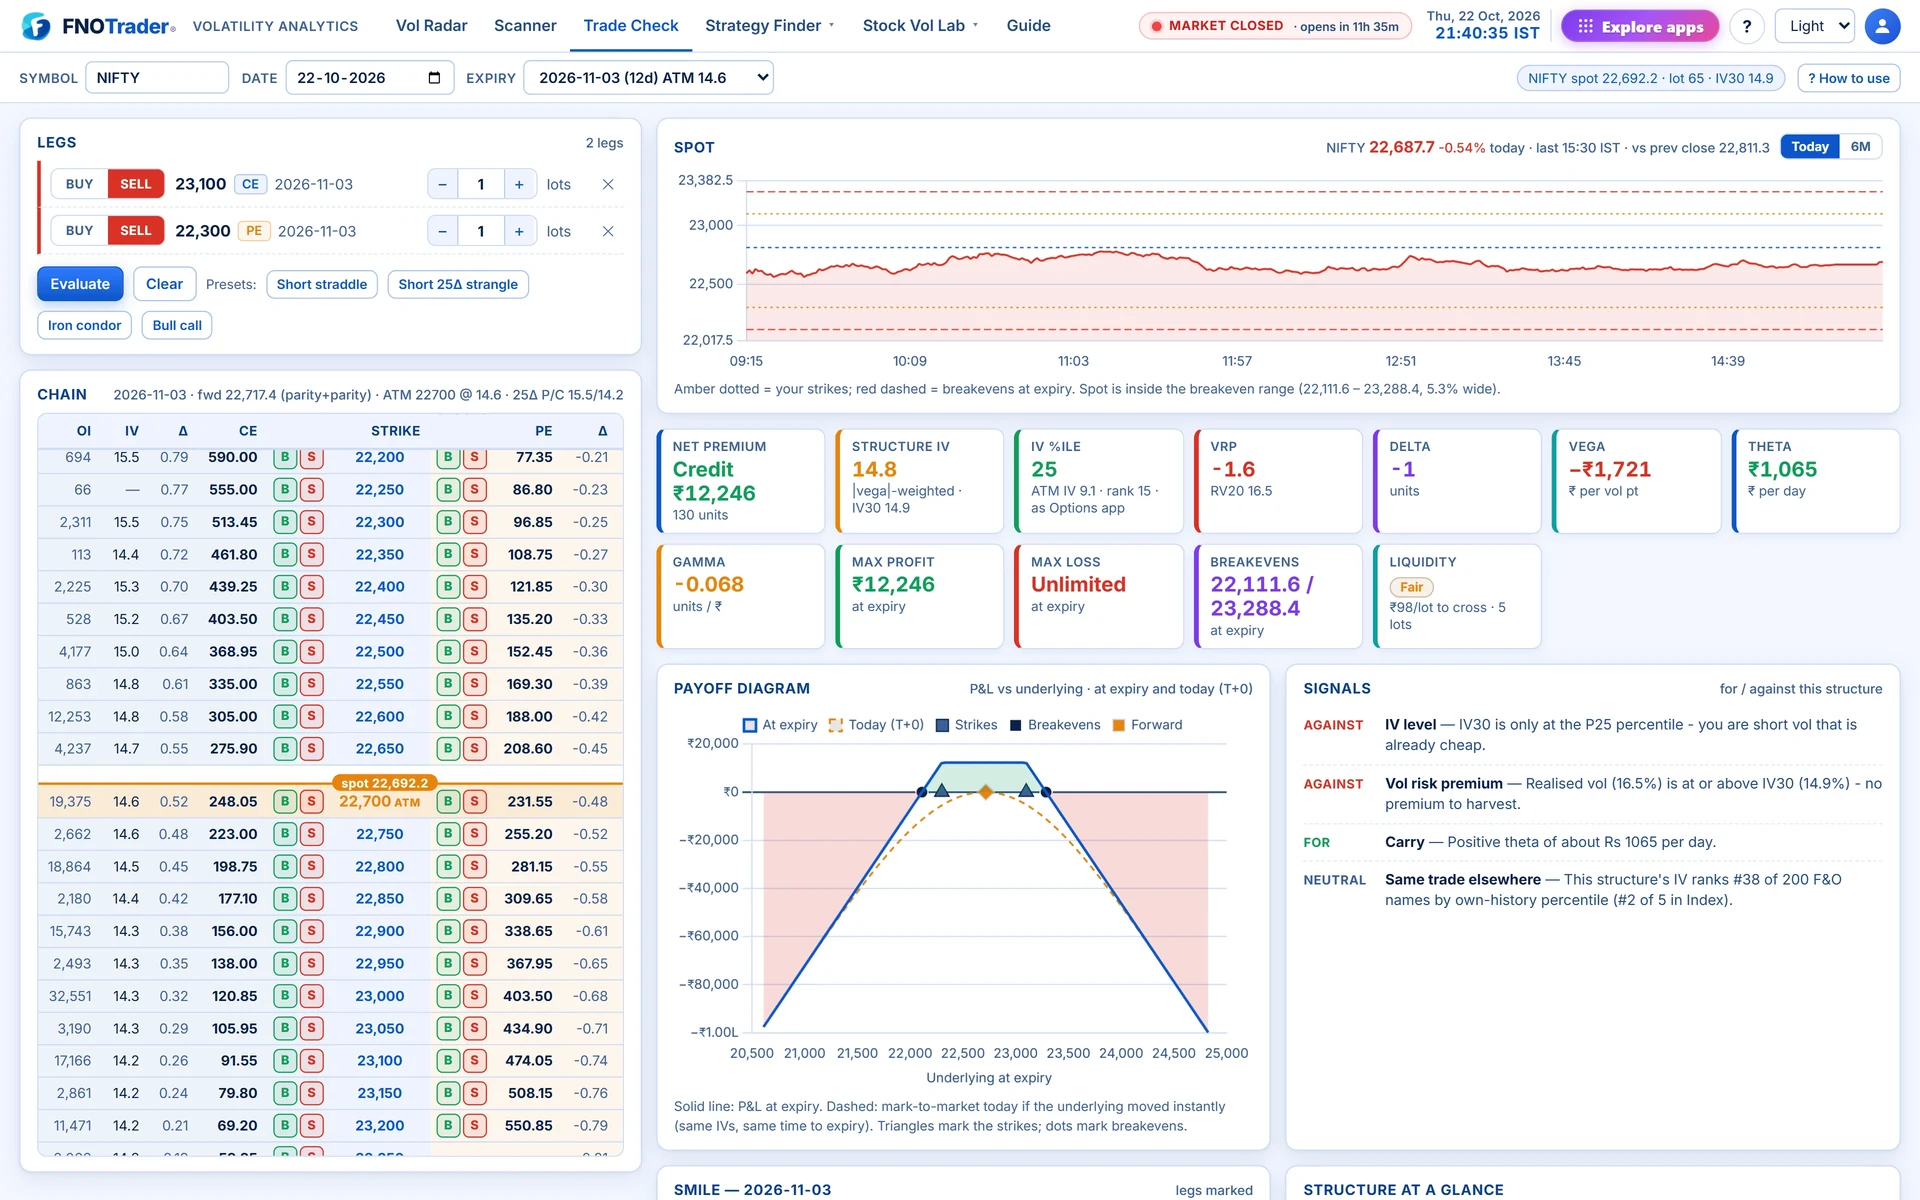Buy the 22,850 call in the chain
1920x1200 pixels.
[285, 899]
